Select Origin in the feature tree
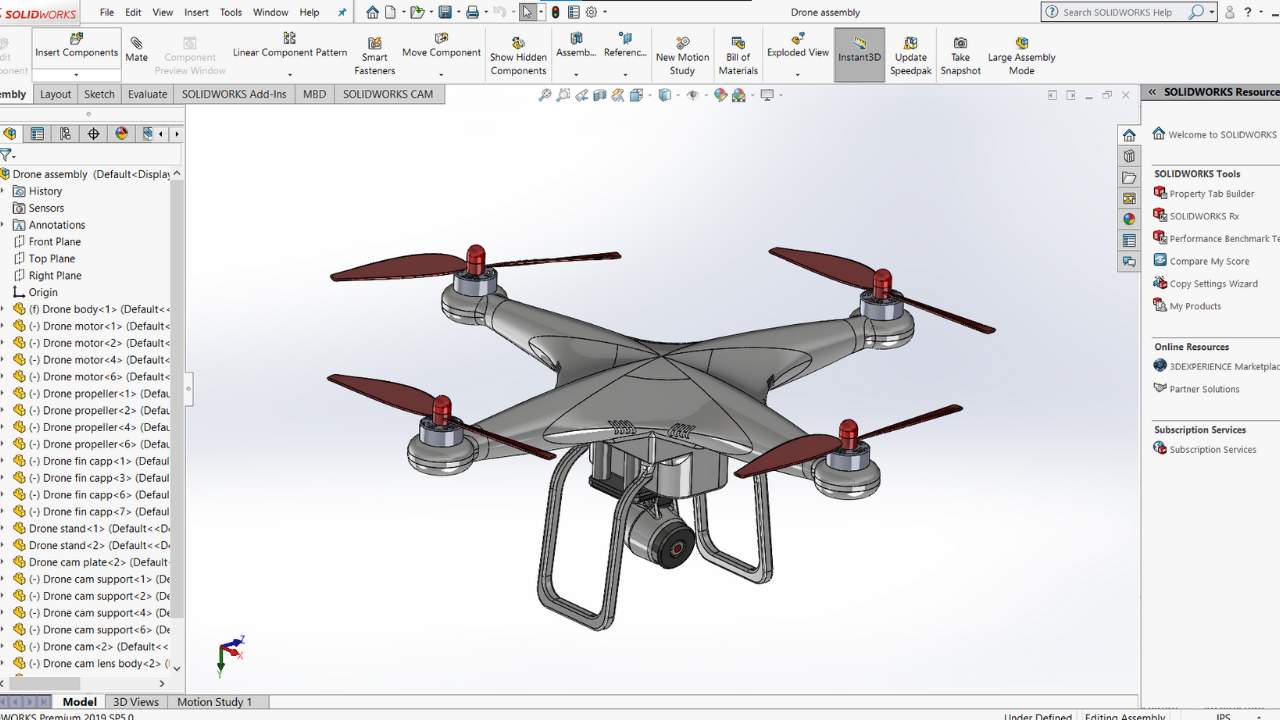The height and width of the screenshot is (720, 1280). point(43,292)
